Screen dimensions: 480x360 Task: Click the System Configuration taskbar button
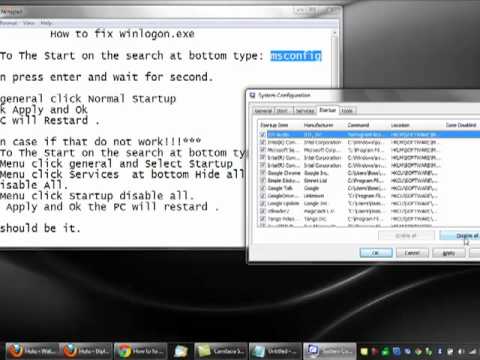click(330, 351)
